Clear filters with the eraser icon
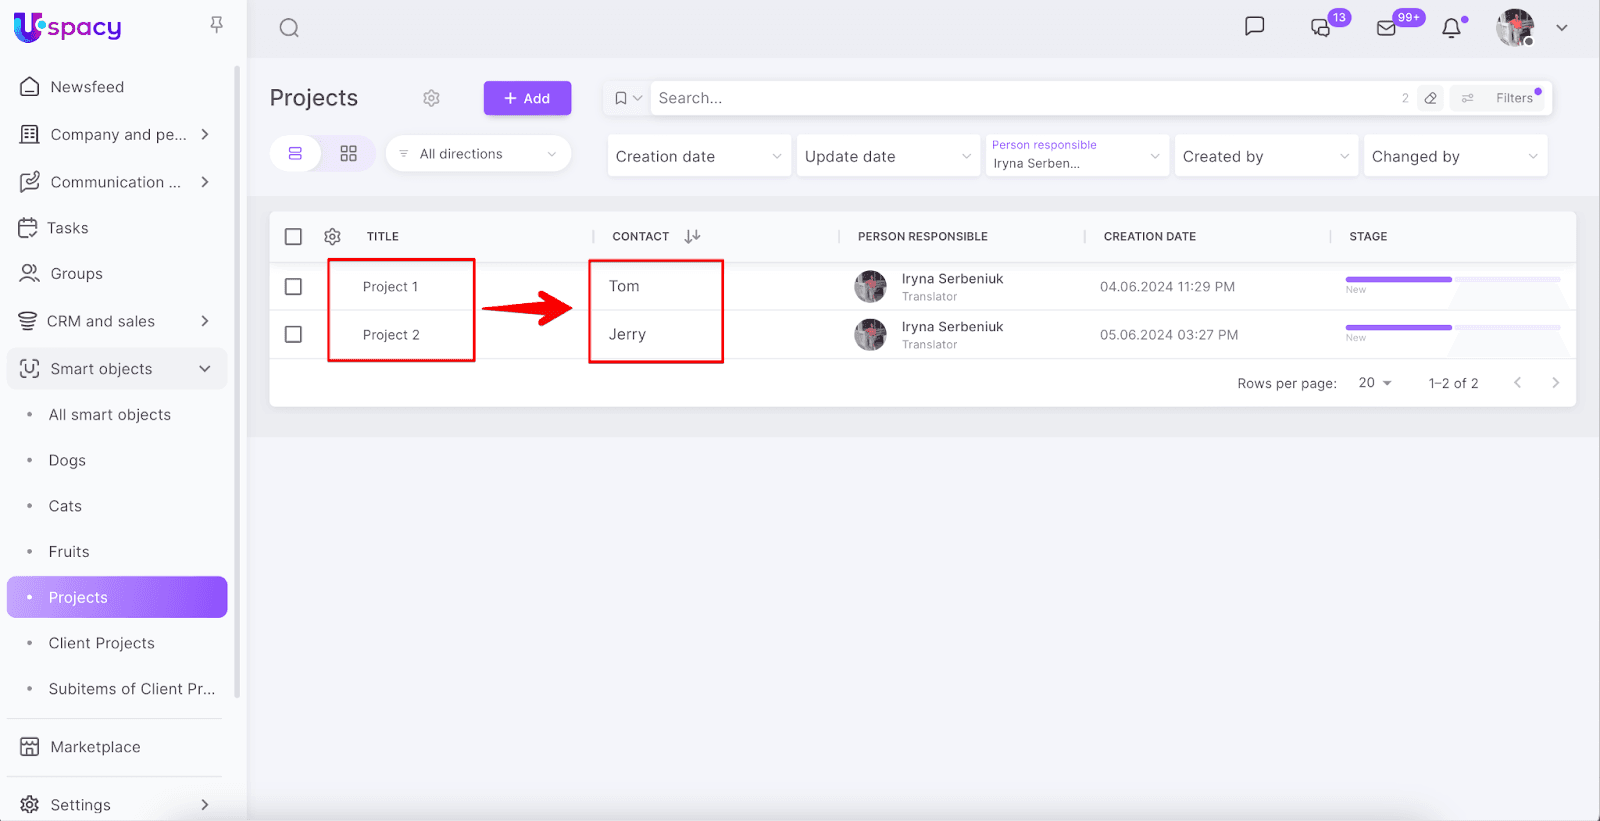This screenshot has height=821, width=1600. (1431, 98)
